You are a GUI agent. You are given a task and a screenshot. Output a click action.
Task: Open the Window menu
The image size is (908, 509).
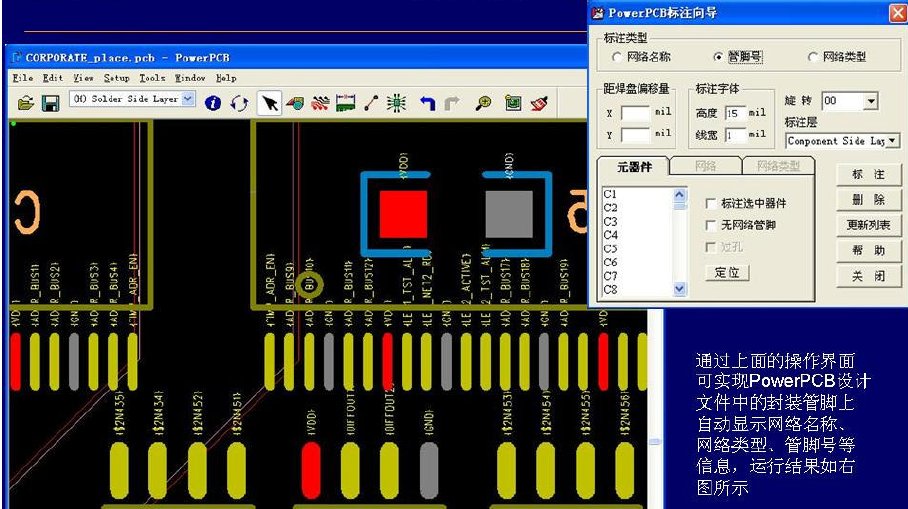click(x=190, y=78)
